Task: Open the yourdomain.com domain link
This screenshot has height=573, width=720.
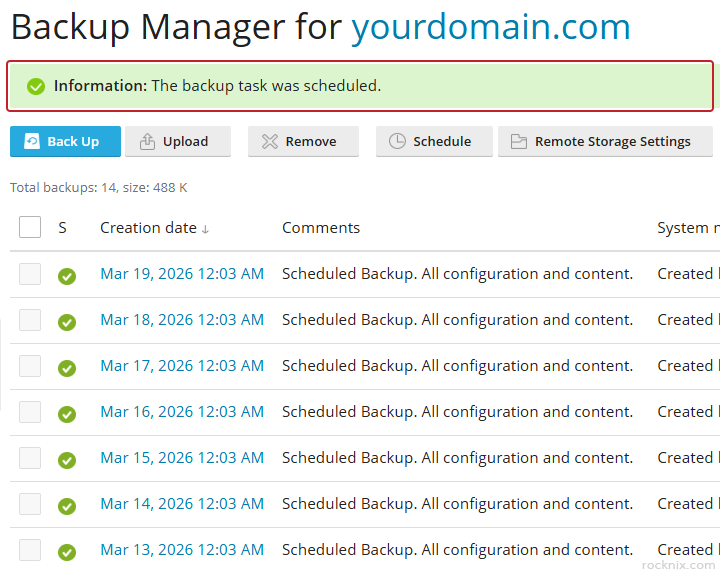Action: click(490, 27)
